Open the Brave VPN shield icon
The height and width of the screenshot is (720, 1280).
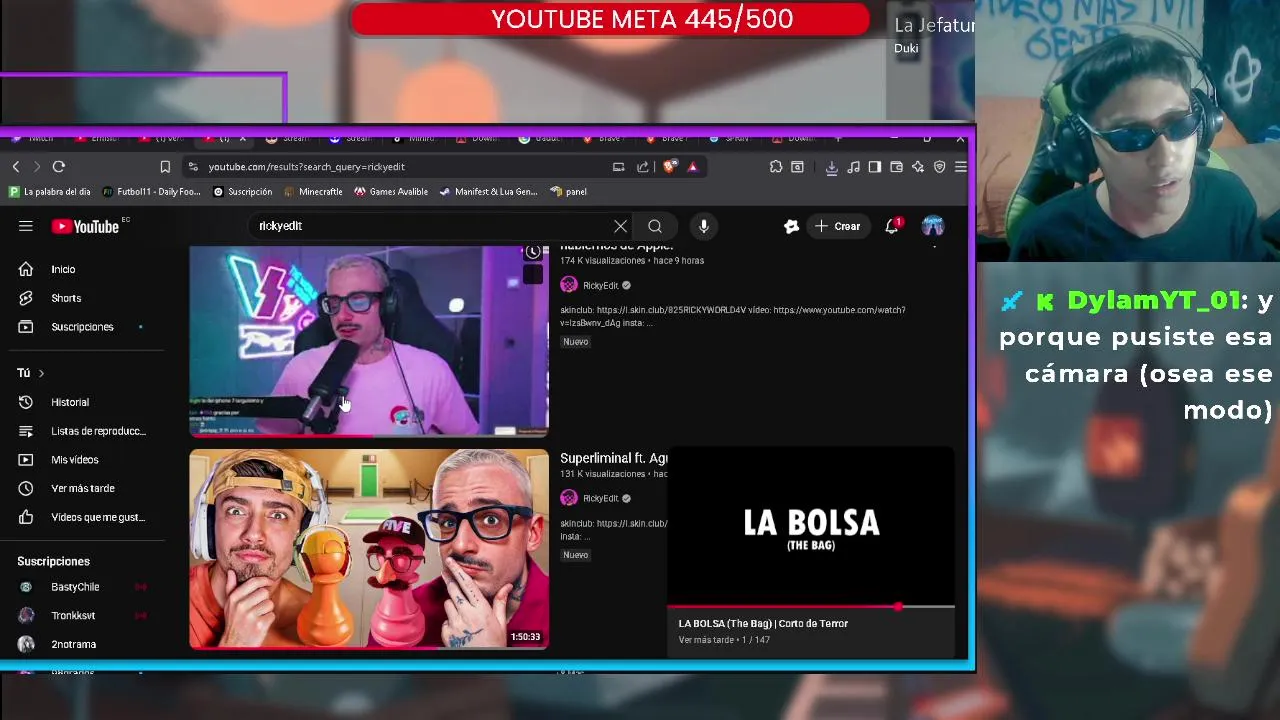pos(939,167)
